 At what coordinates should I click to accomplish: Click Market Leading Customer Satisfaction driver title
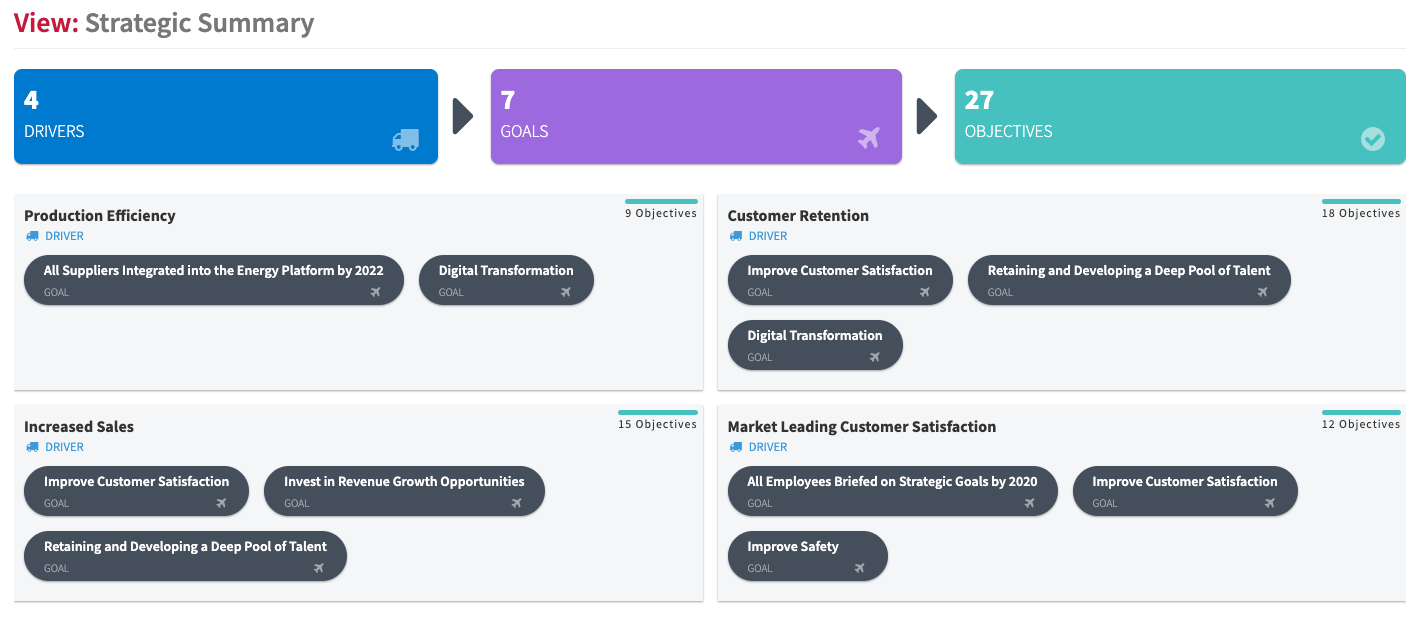[862, 427]
